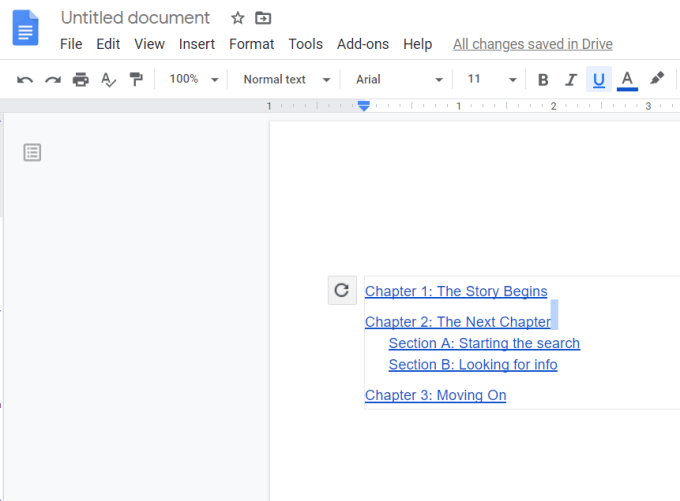Open the text color picker

point(627,80)
